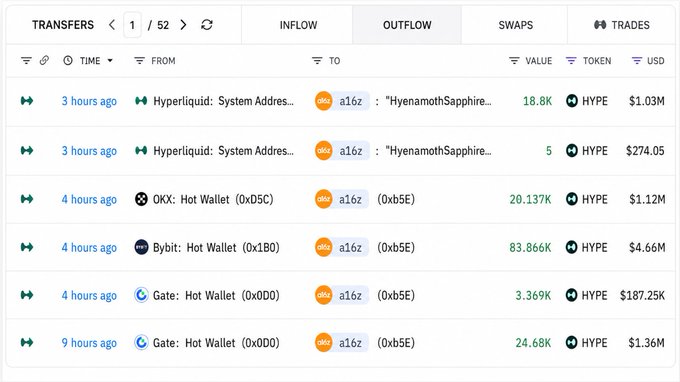The height and width of the screenshot is (382, 680).
Task: Open HyenamothSapphire label in 18.8K row
Action: tap(438, 101)
